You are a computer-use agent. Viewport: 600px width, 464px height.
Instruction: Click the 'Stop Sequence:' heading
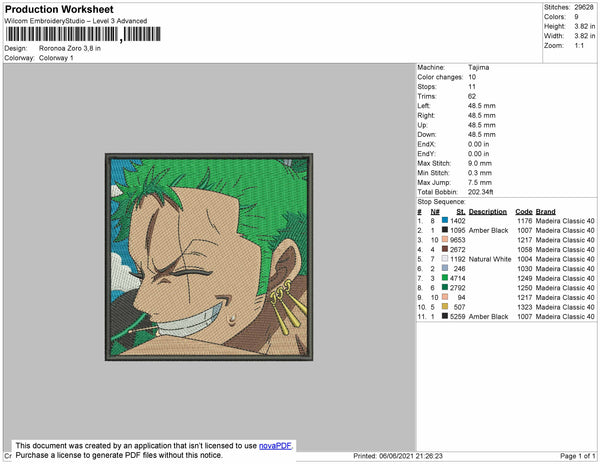(x=441, y=202)
